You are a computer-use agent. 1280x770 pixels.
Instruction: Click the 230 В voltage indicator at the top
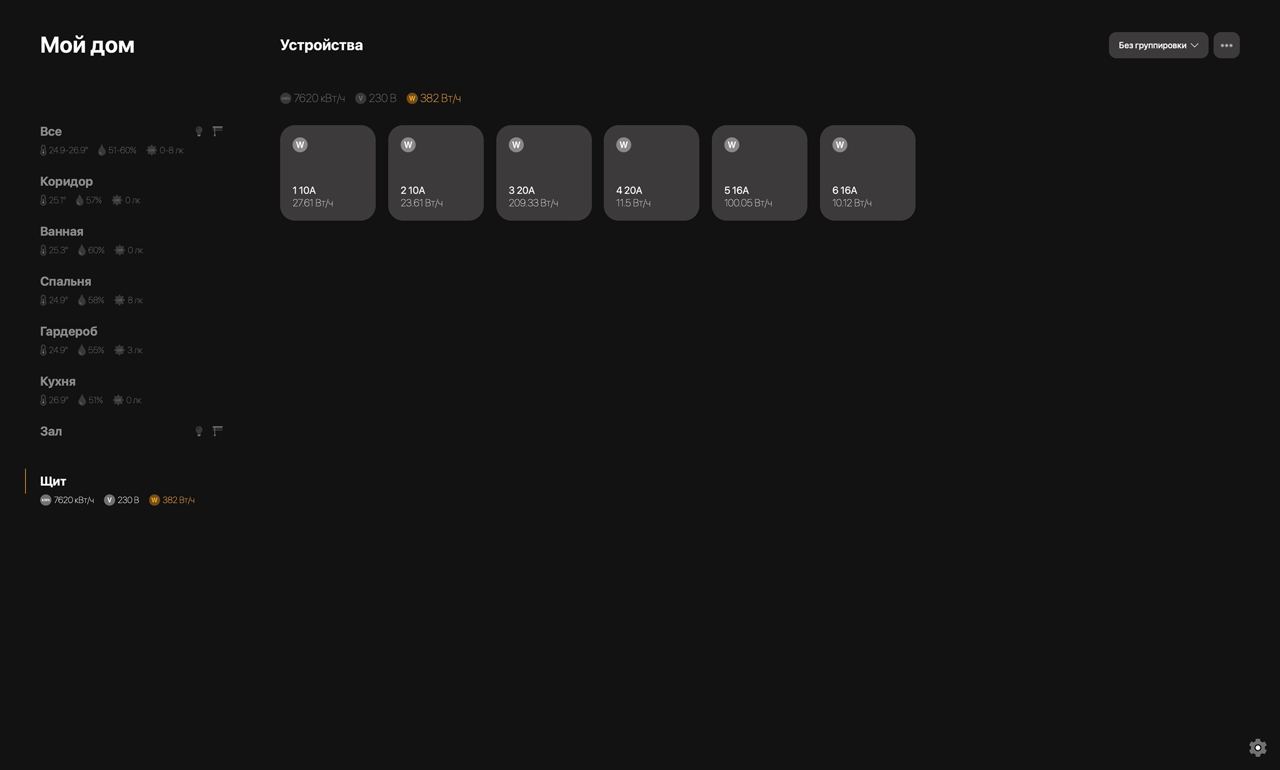(376, 98)
